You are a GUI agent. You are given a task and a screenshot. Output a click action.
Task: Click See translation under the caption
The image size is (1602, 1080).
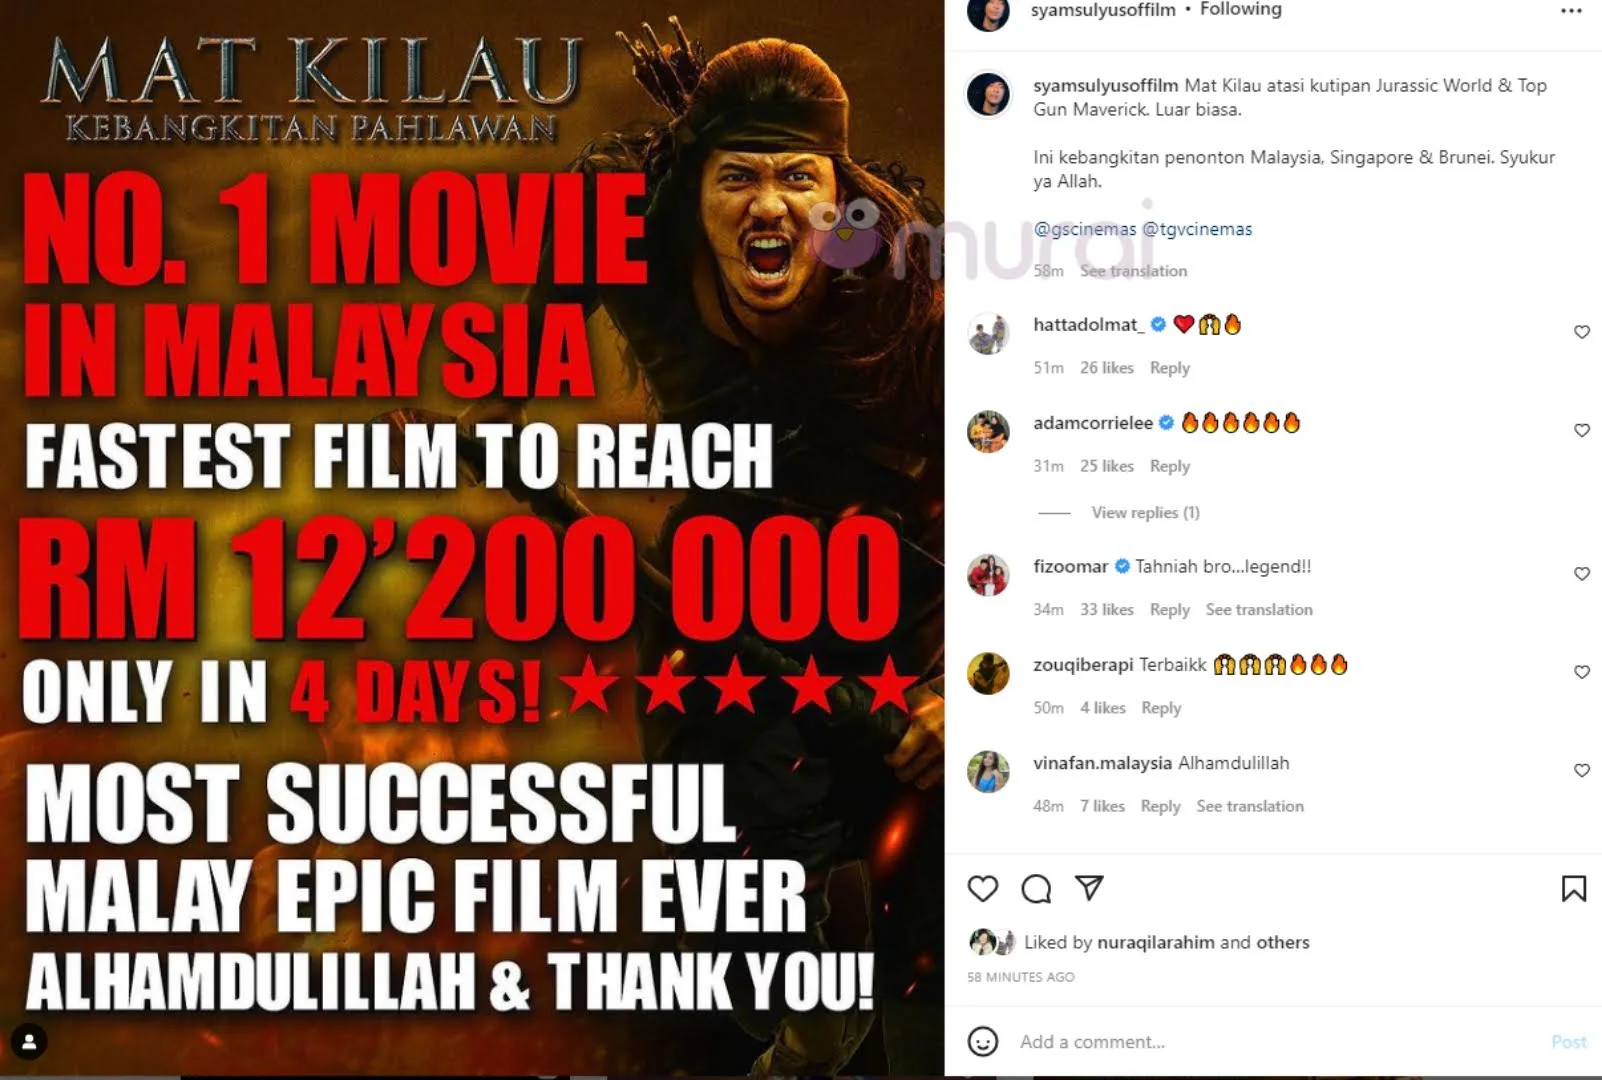[x=1133, y=271]
